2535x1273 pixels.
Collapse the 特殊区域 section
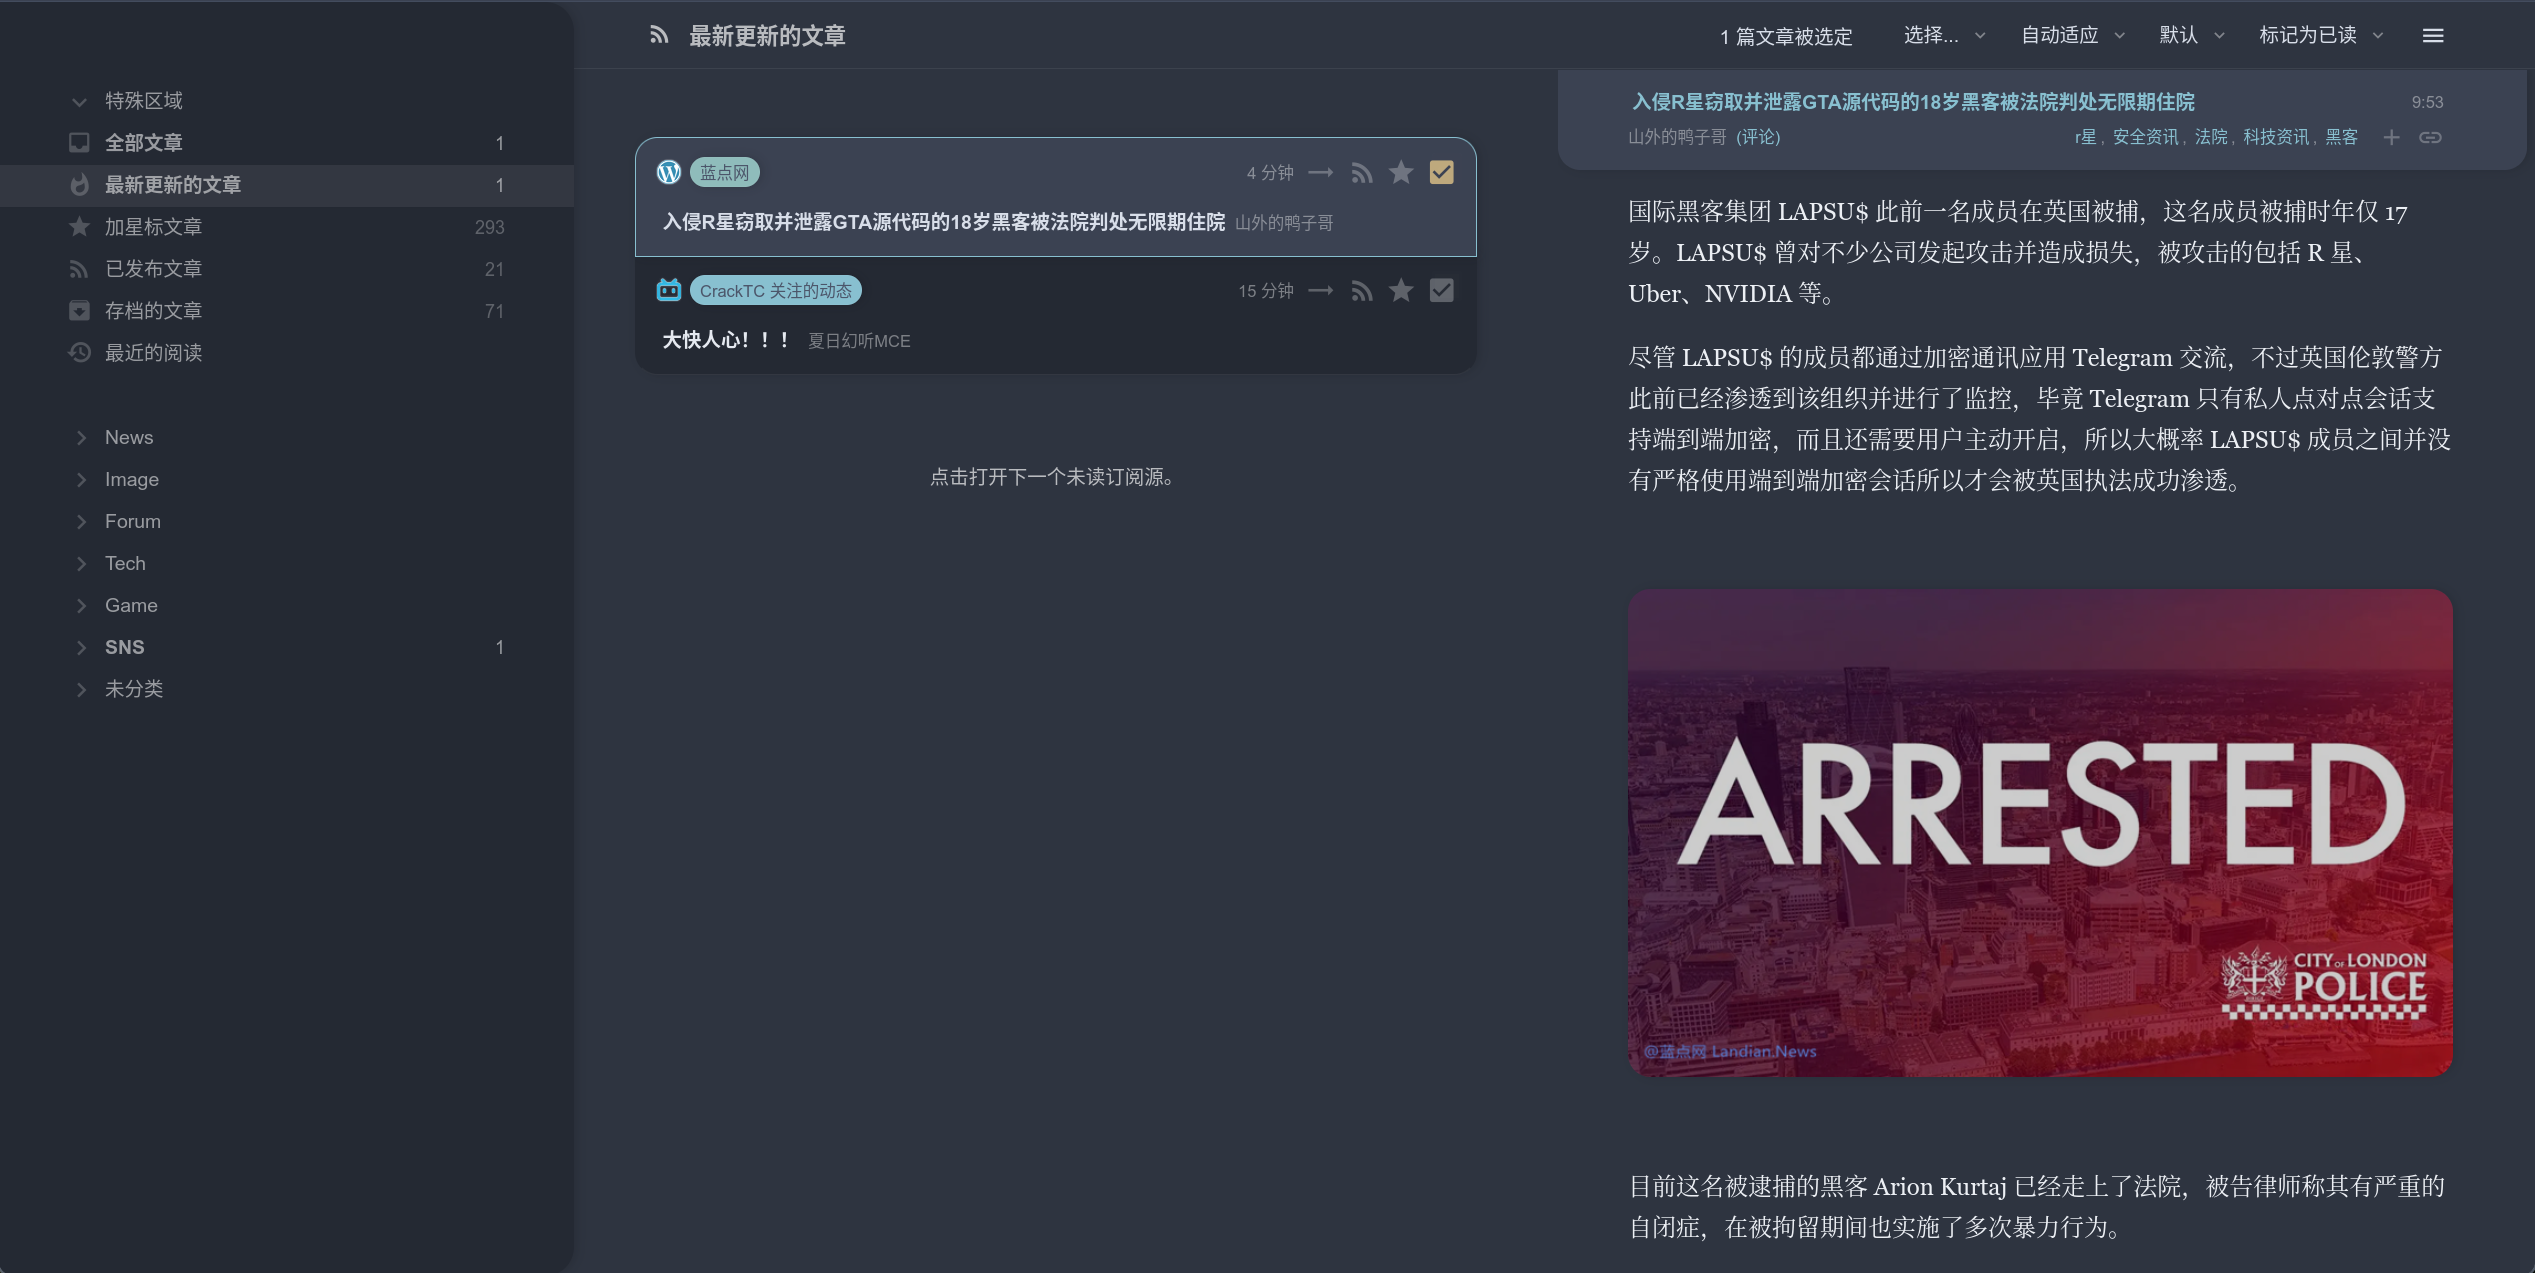coord(79,101)
